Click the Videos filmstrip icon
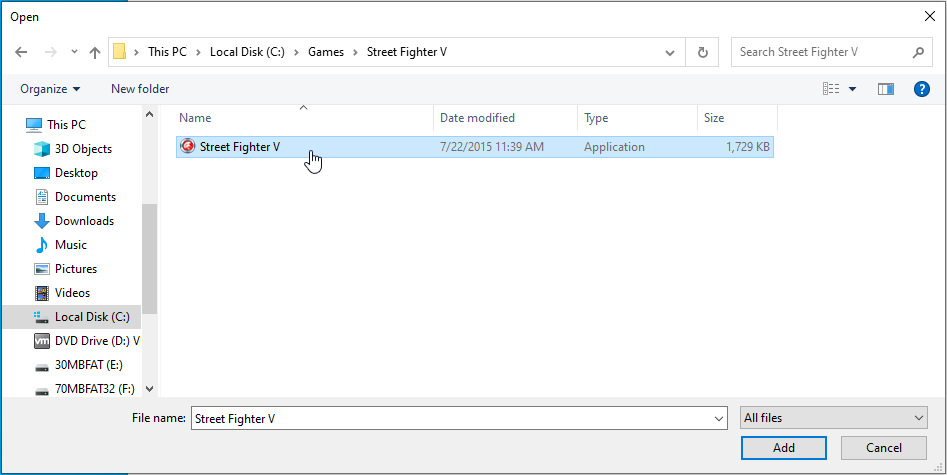Screen dimensions: 947x475 42,293
